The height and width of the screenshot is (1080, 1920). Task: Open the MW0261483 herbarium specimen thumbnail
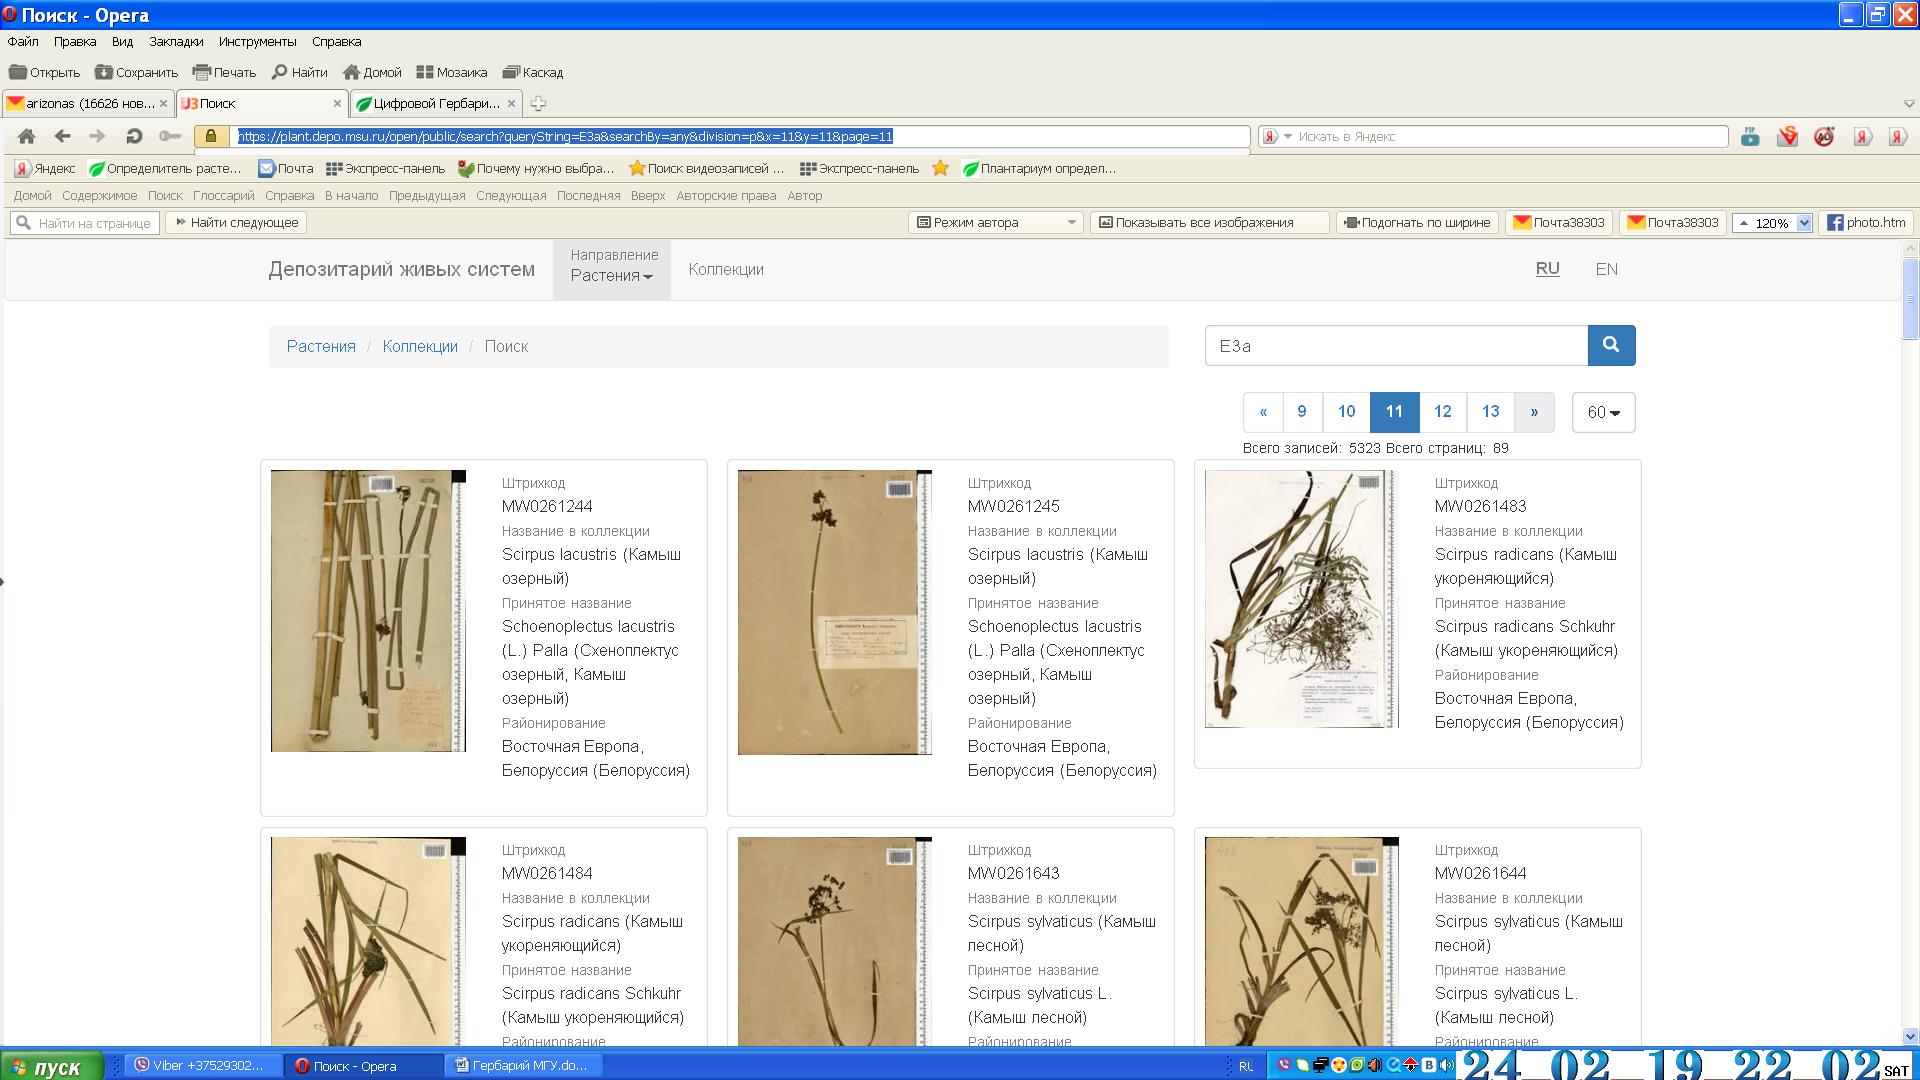[x=1300, y=598]
